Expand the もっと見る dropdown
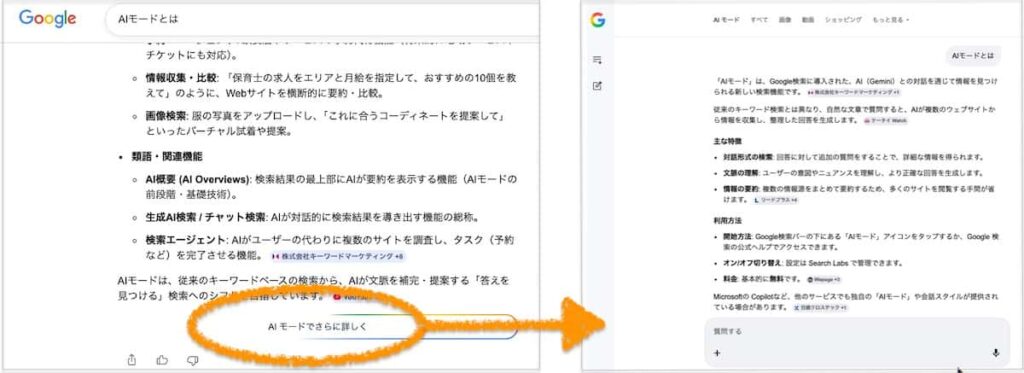1024x373 pixels. (891, 20)
